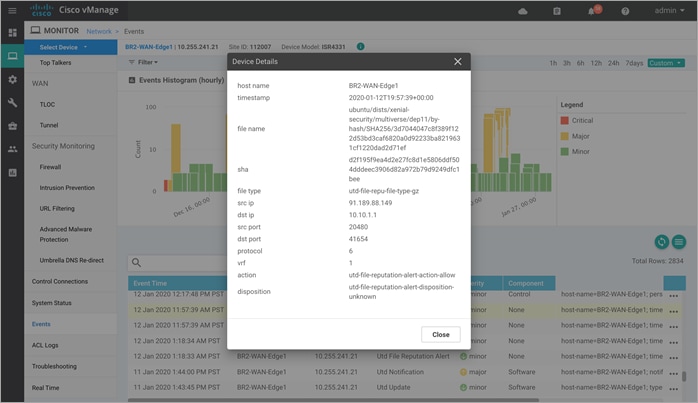
Task: Open the Tools wrench sidebar icon
Action: (x=12, y=103)
